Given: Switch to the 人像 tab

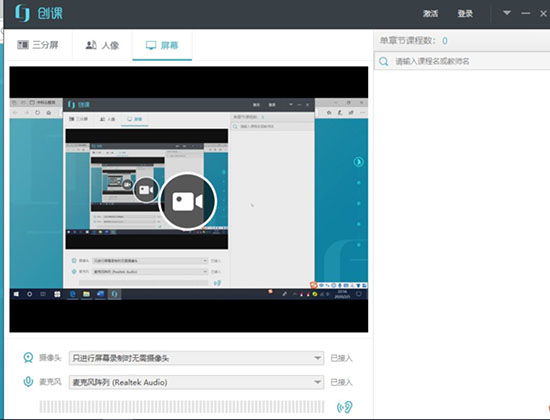Looking at the screenshot, I should click(x=102, y=45).
